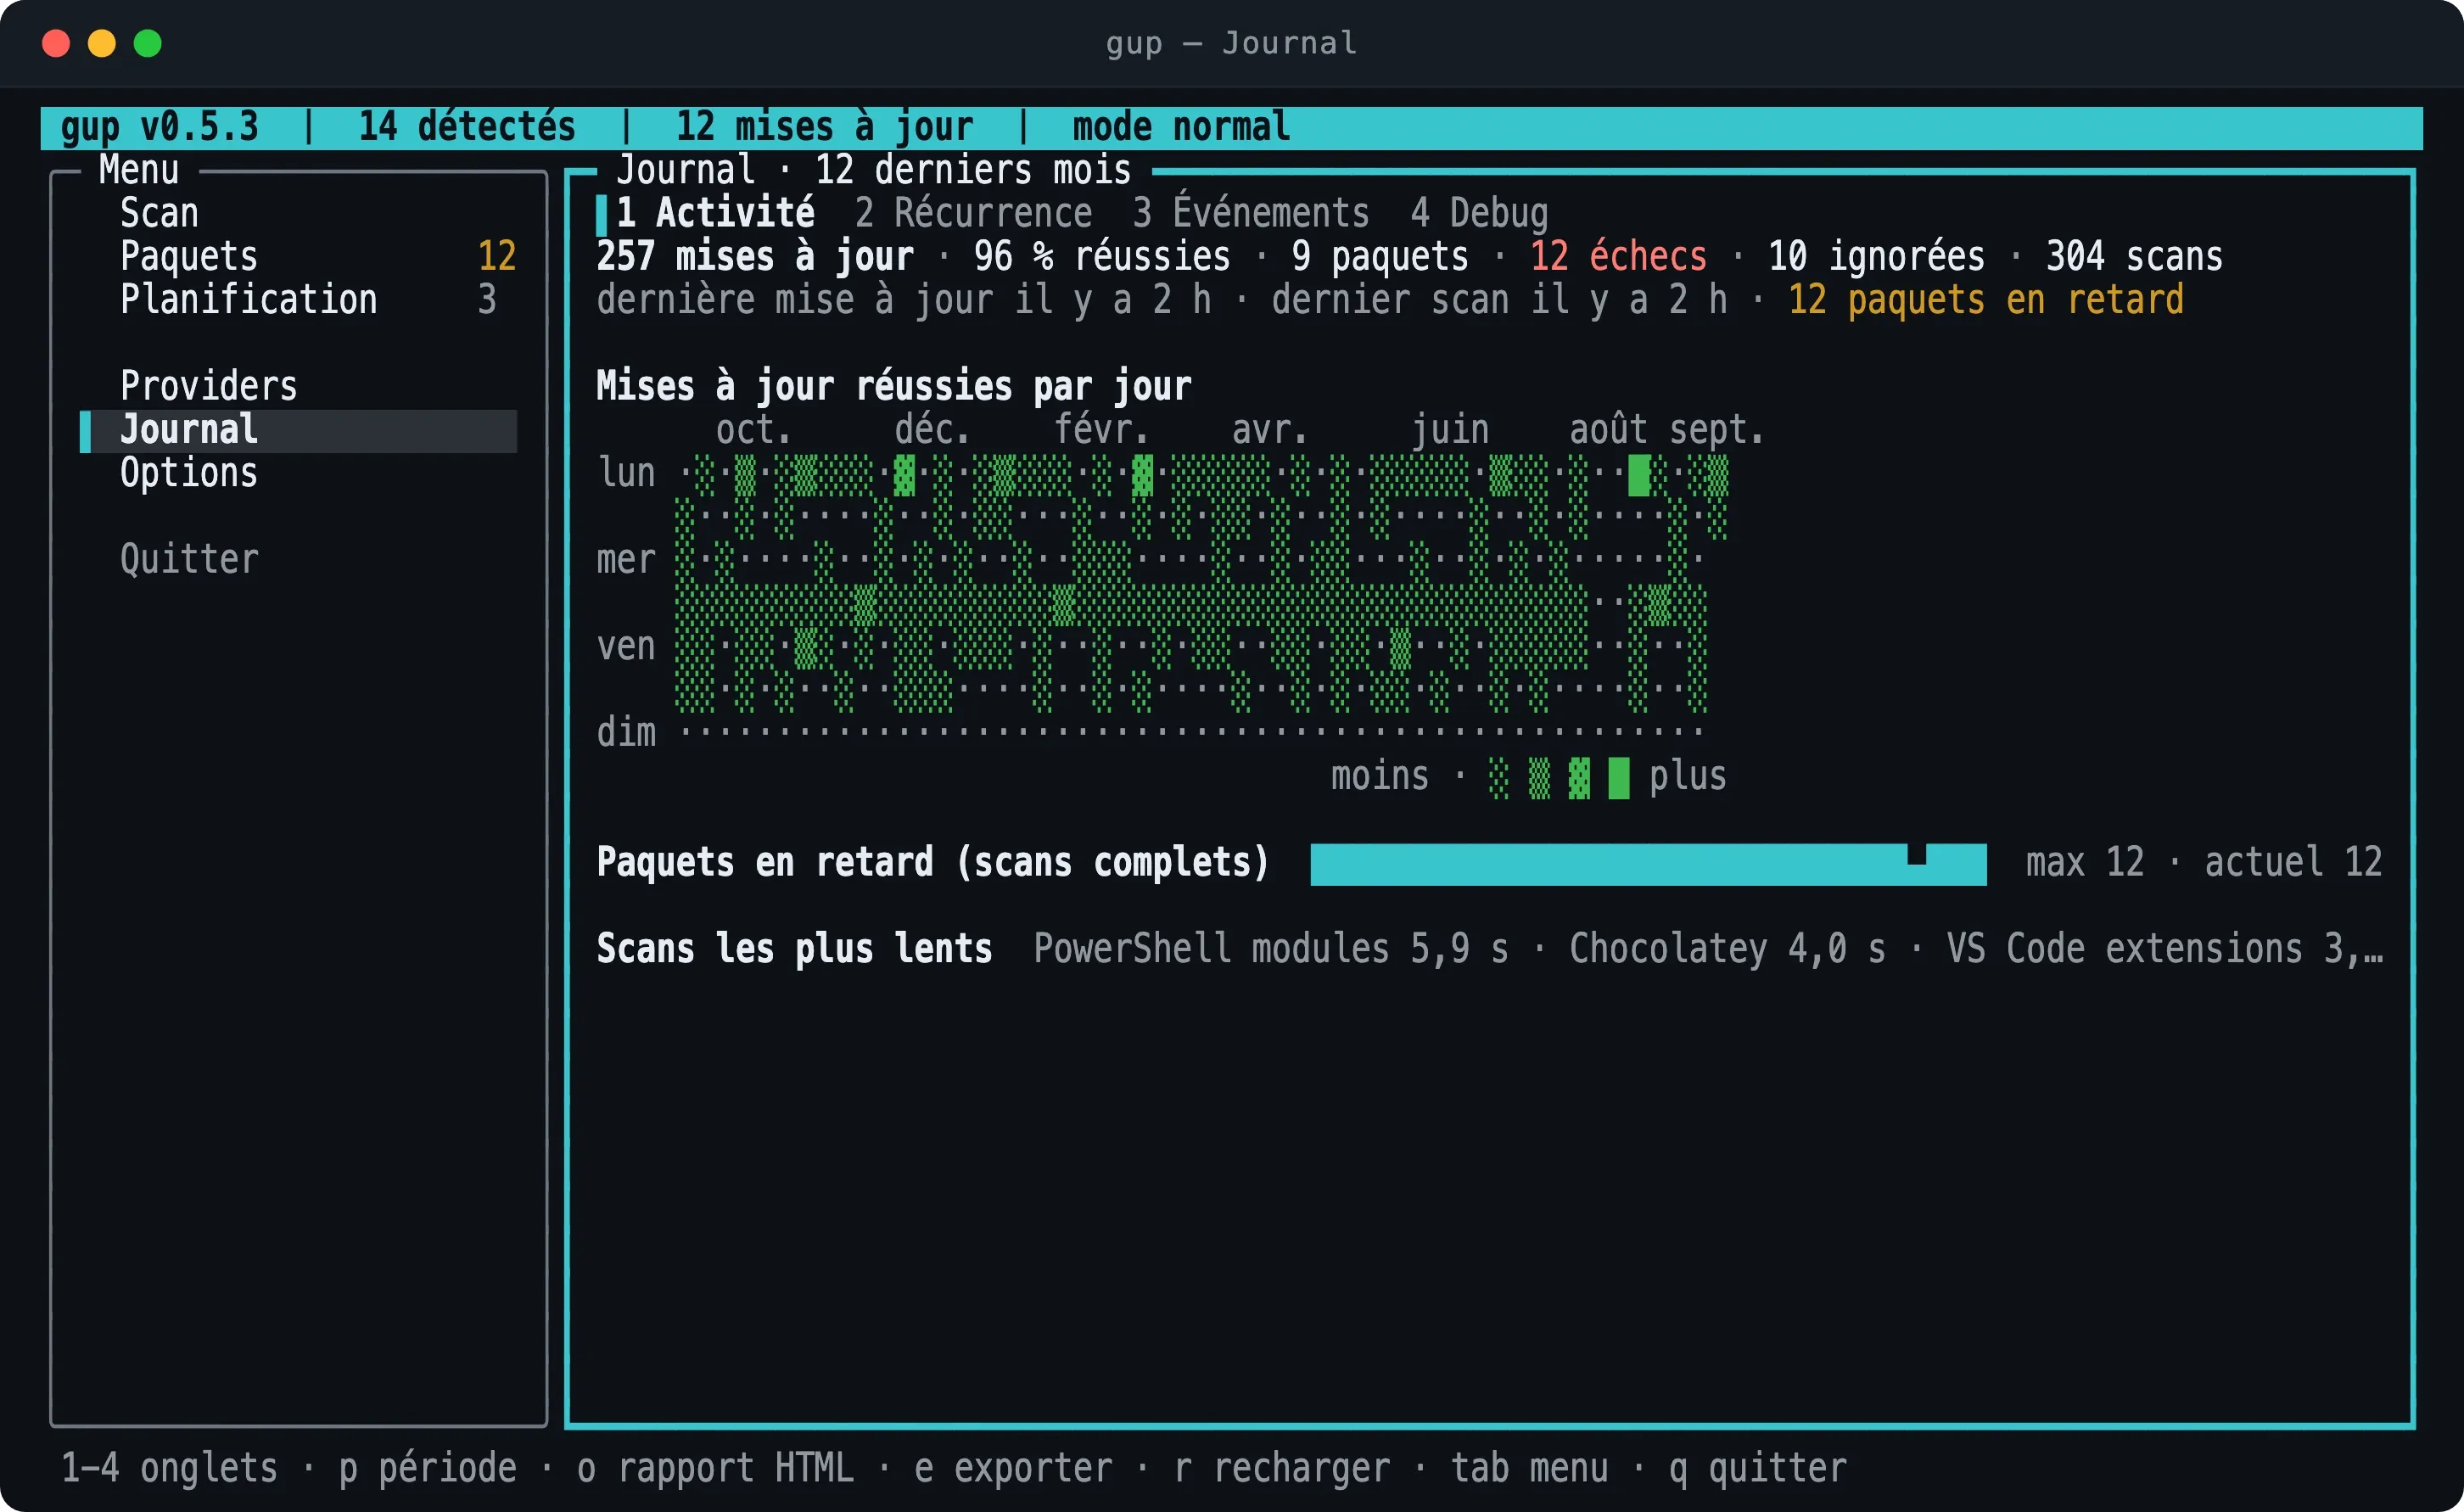
Task: Click the '304 scans' statistic
Action: (2134, 256)
